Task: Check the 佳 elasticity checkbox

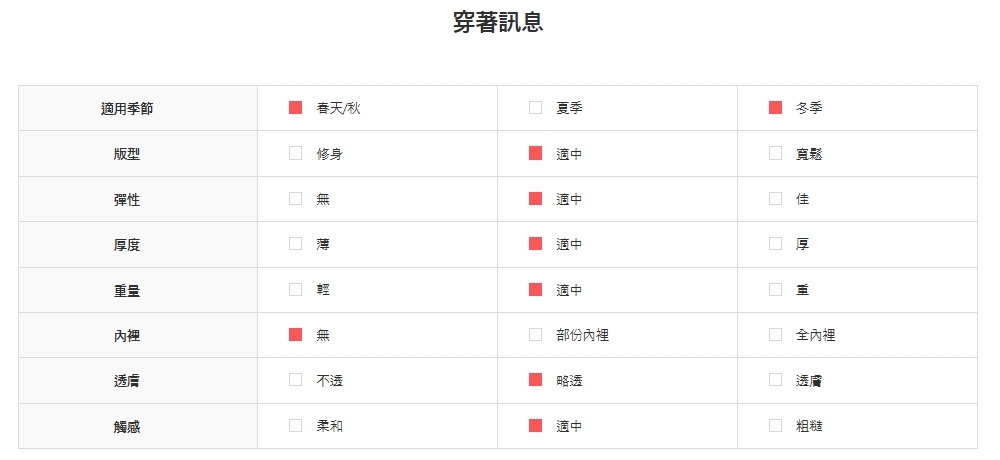Action: click(x=775, y=199)
